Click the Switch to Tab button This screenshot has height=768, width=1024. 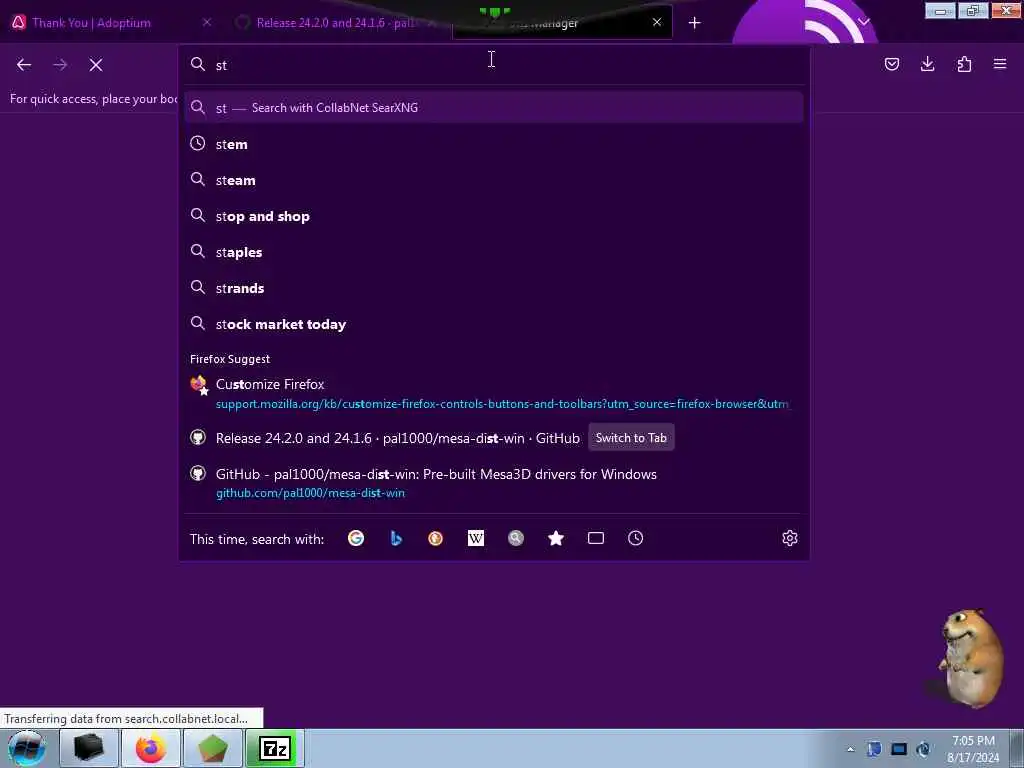click(x=631, y=438)
